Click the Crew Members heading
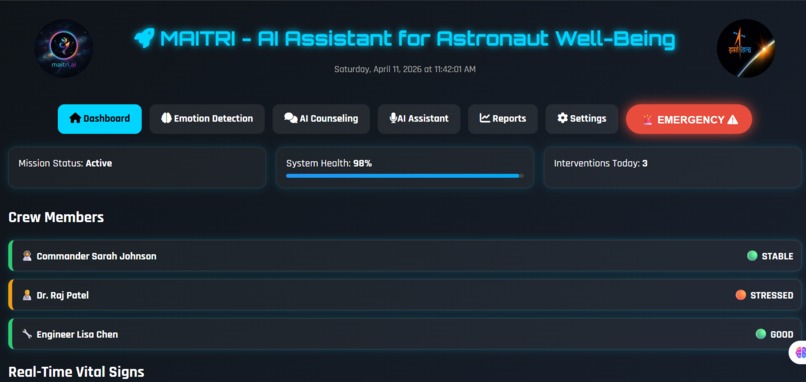Viewport: 806px width, 382px height. (56, 217)
